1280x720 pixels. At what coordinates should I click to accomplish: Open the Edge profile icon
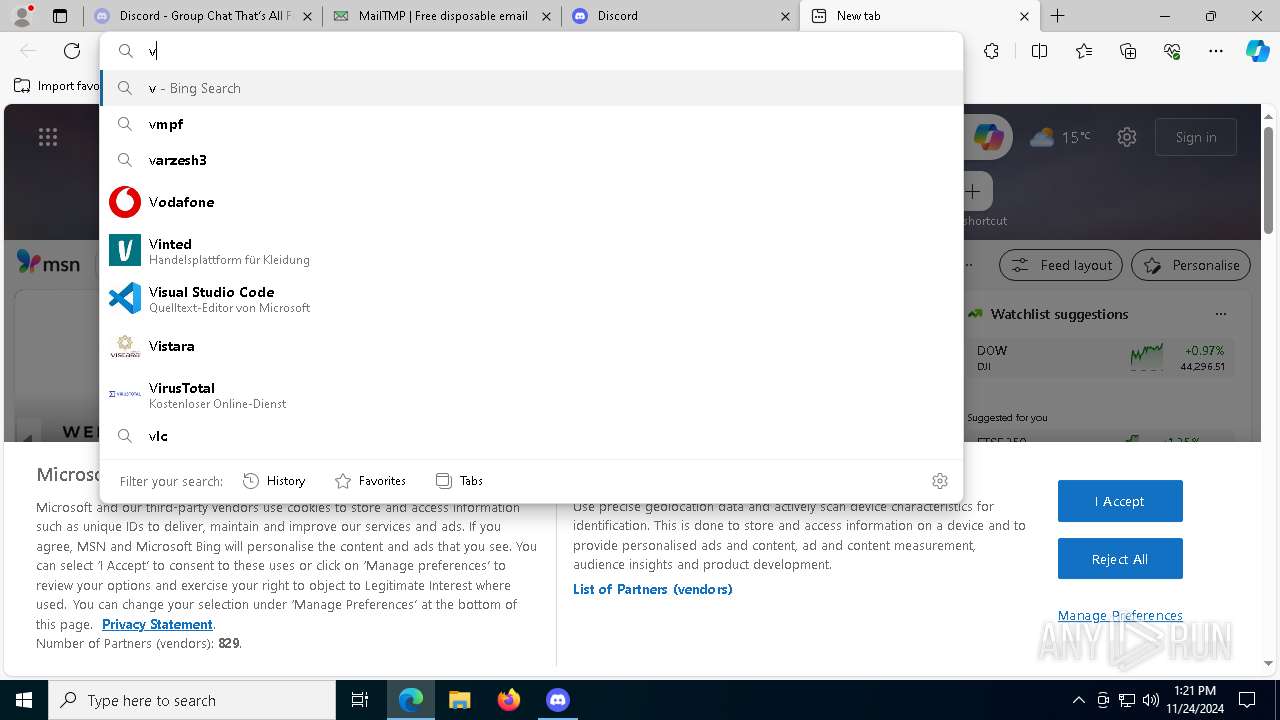click(x=22, y=16)
